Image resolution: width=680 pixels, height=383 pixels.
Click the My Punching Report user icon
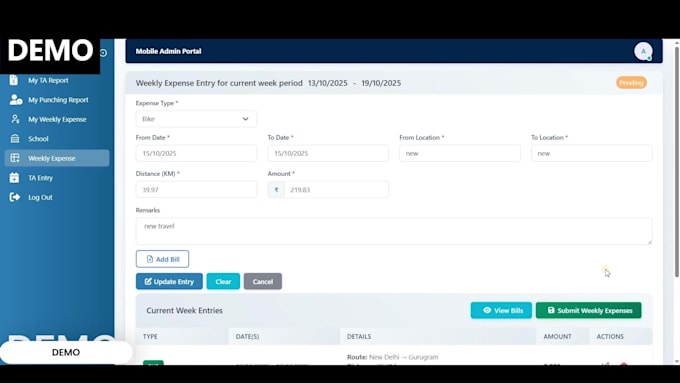tap(16, 100)
